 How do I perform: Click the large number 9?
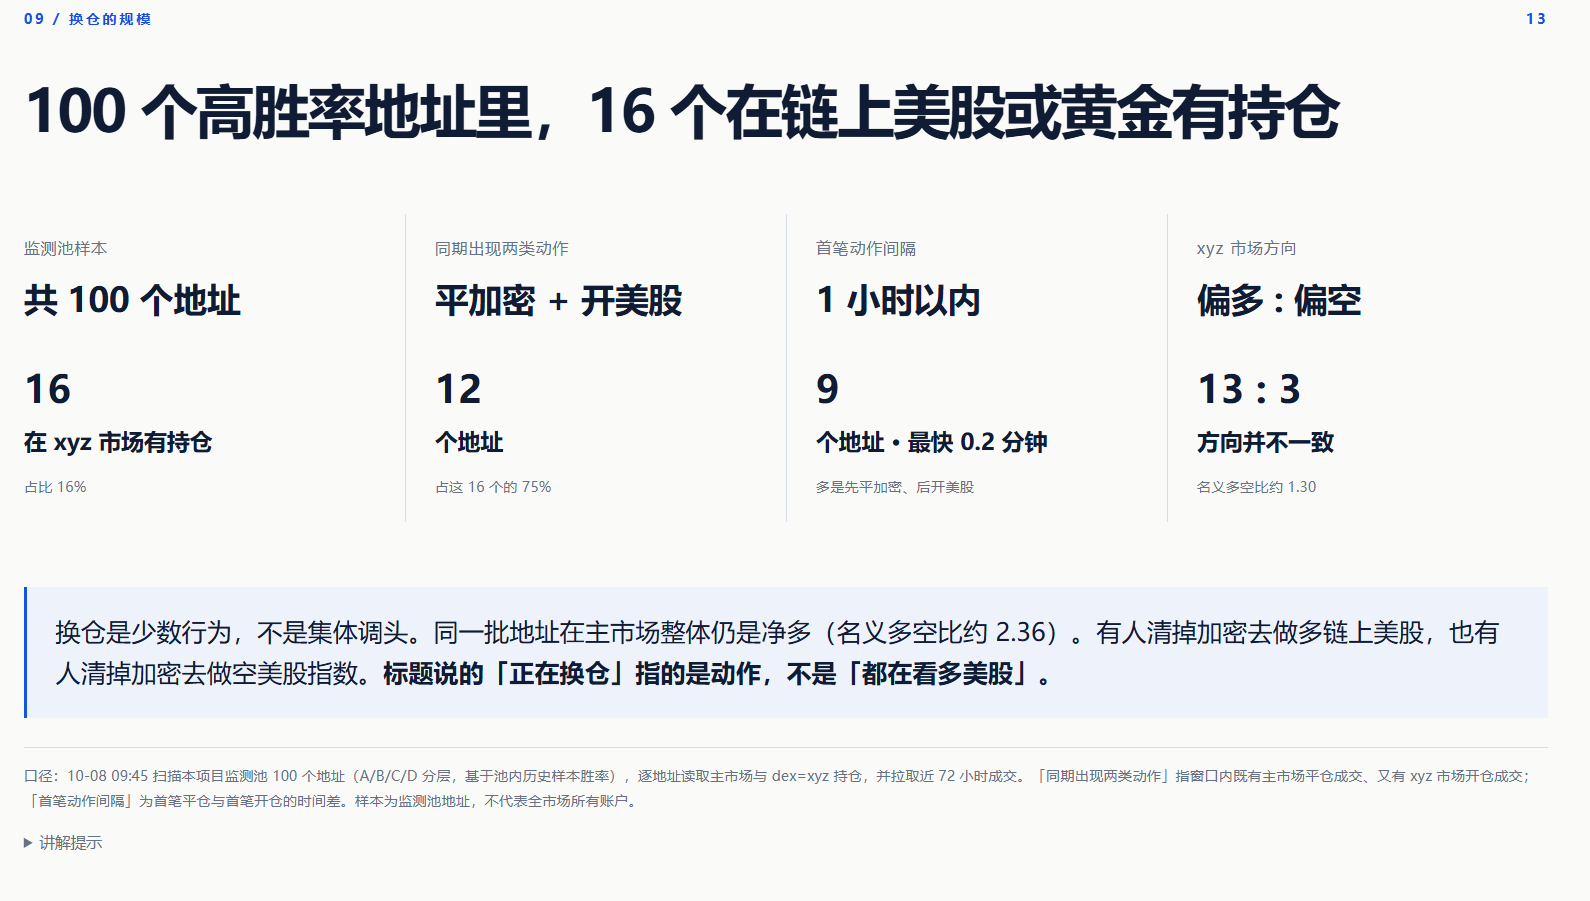click(827, 389)
